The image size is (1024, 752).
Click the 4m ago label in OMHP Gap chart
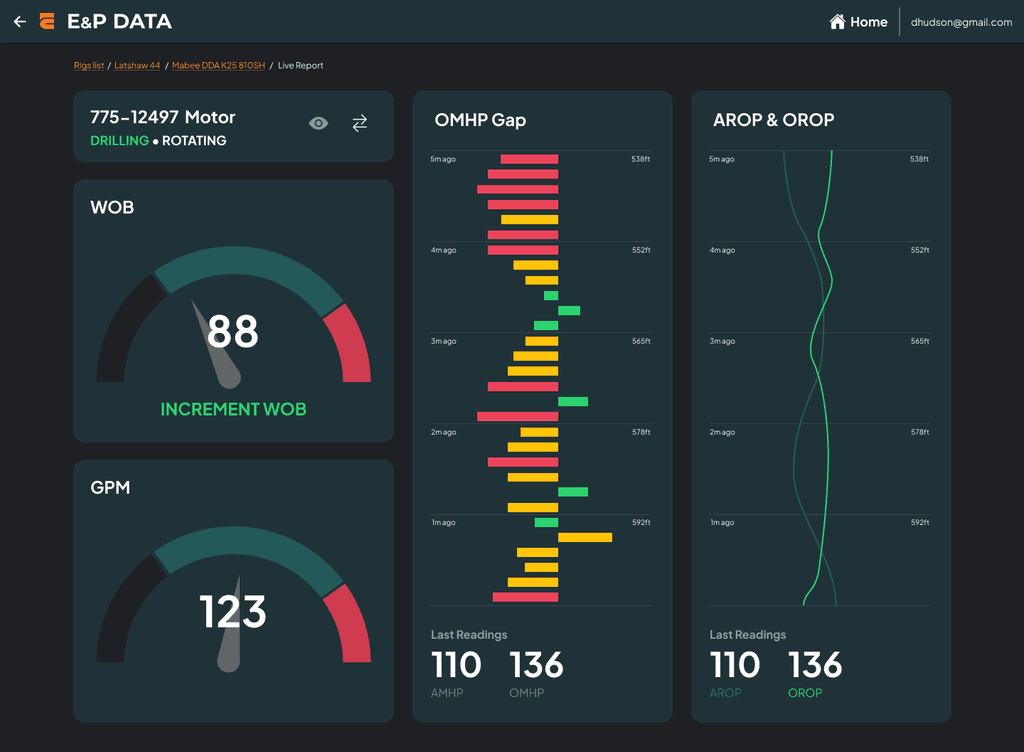pos(443,250)
